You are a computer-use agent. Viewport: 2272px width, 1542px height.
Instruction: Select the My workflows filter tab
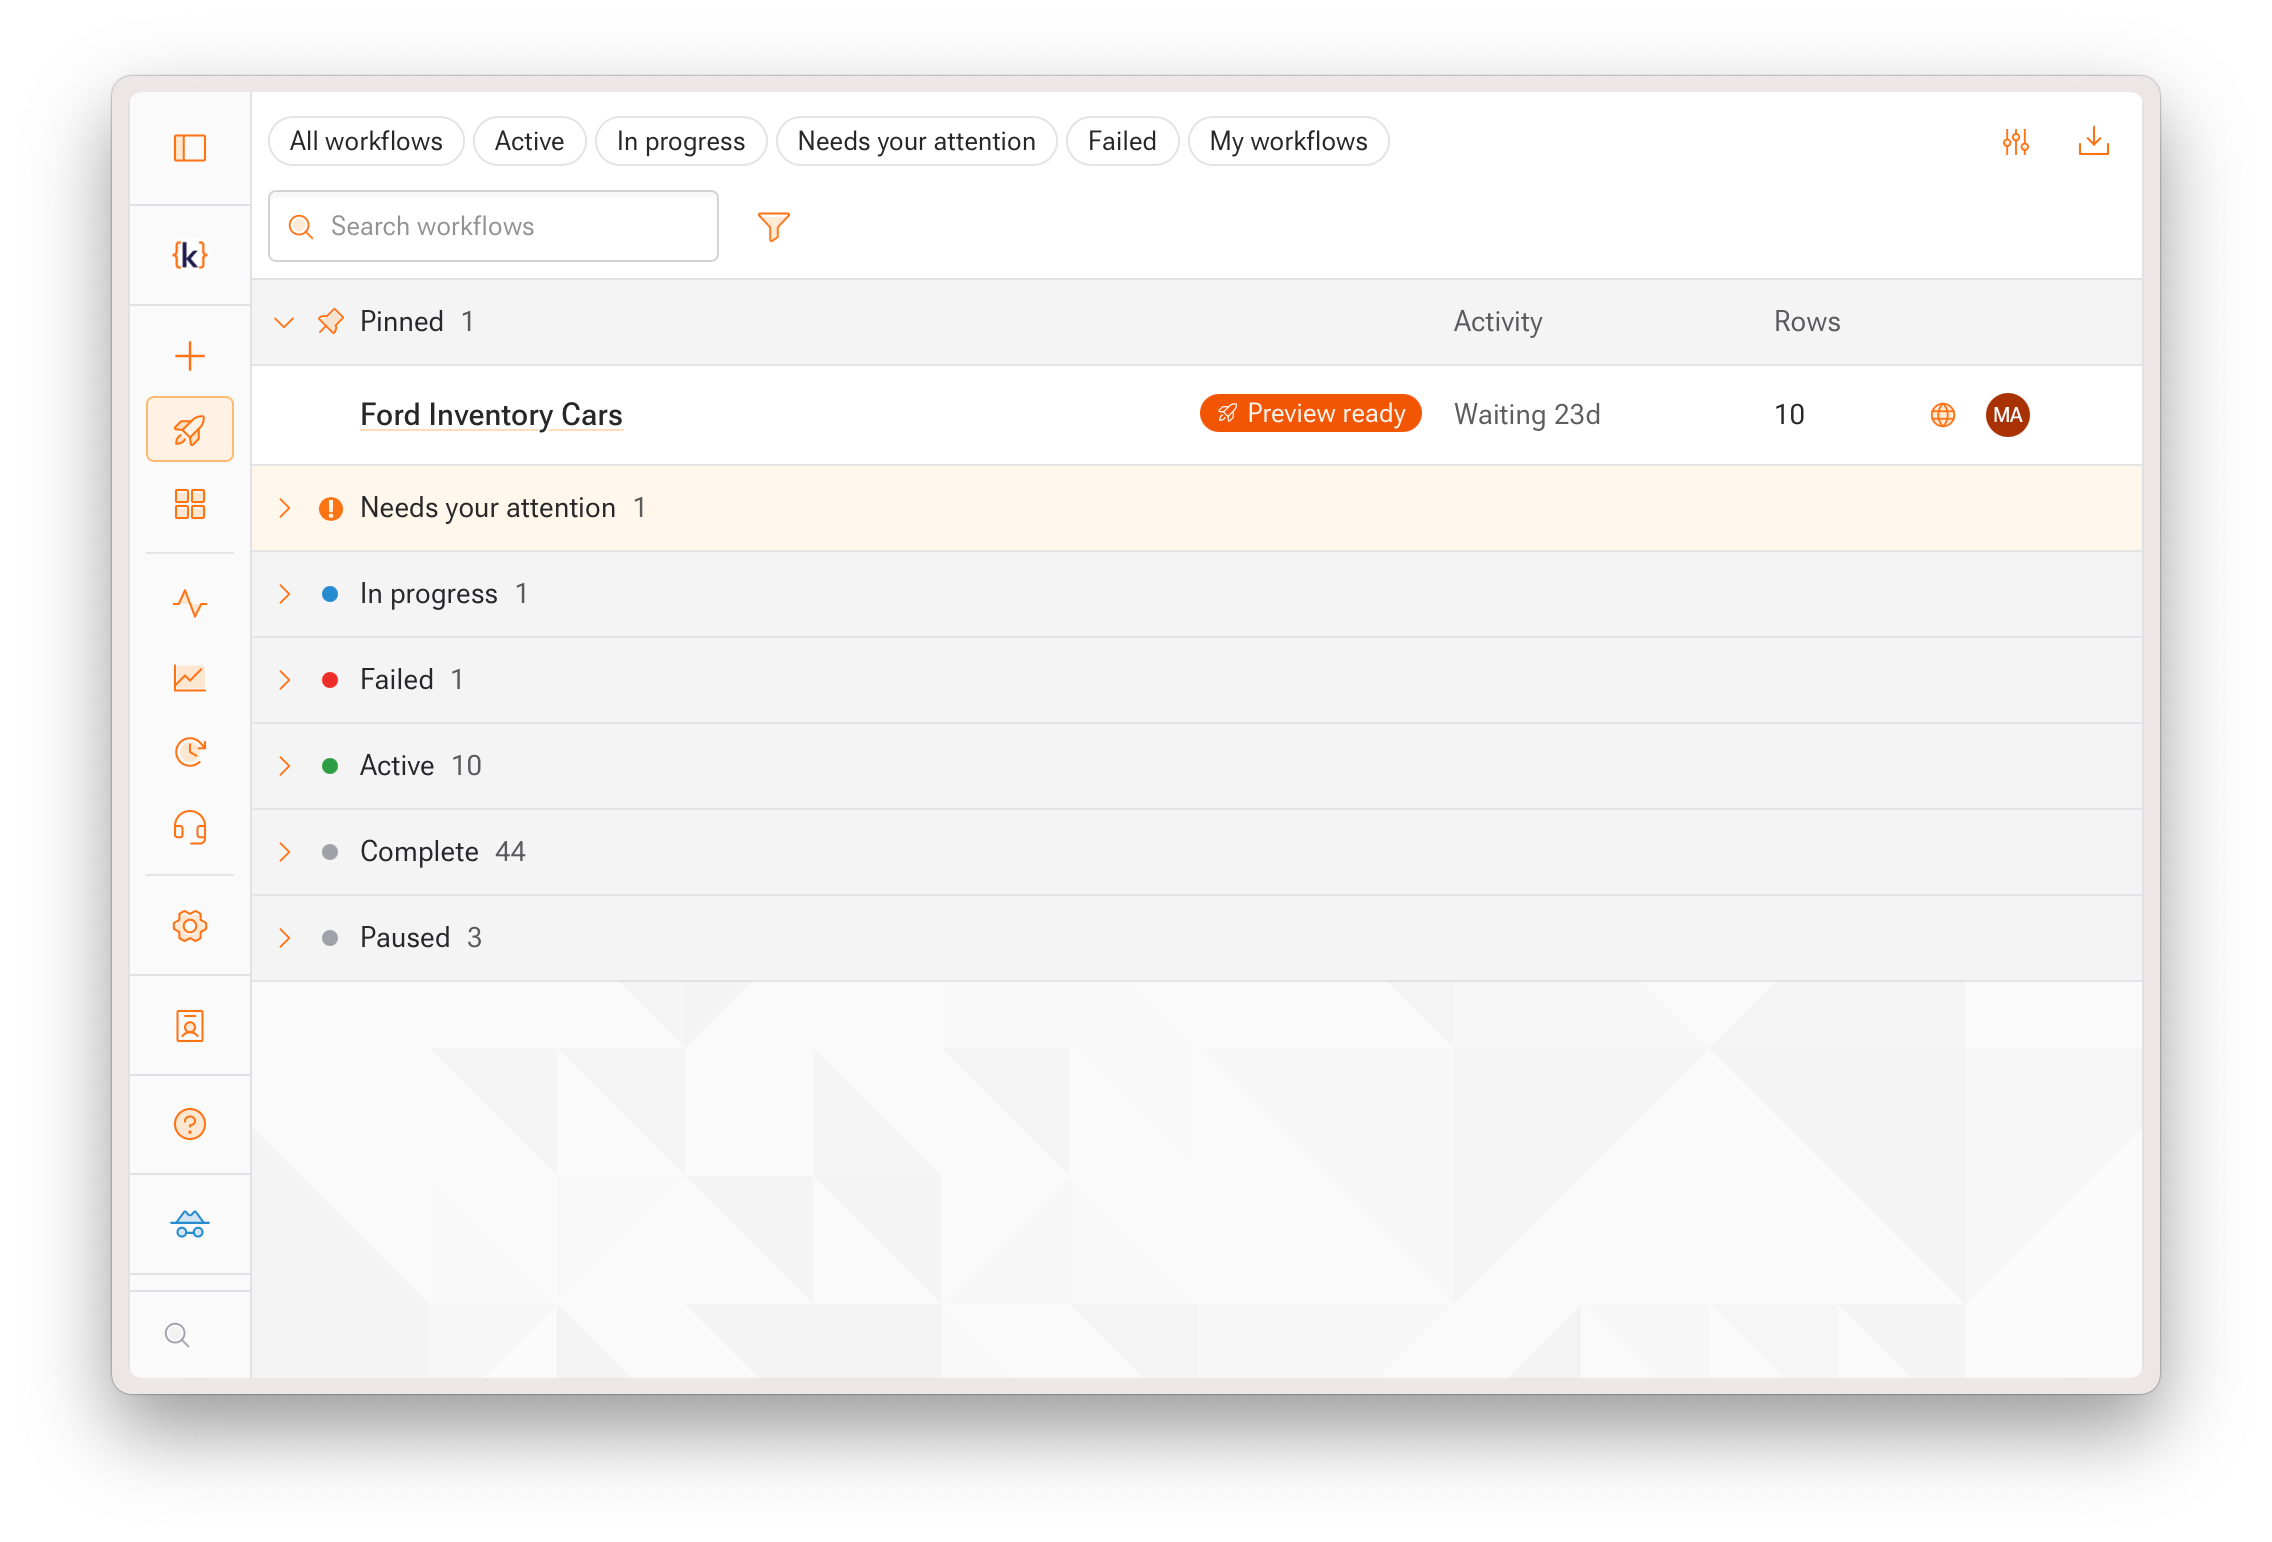coord(1288,141)
